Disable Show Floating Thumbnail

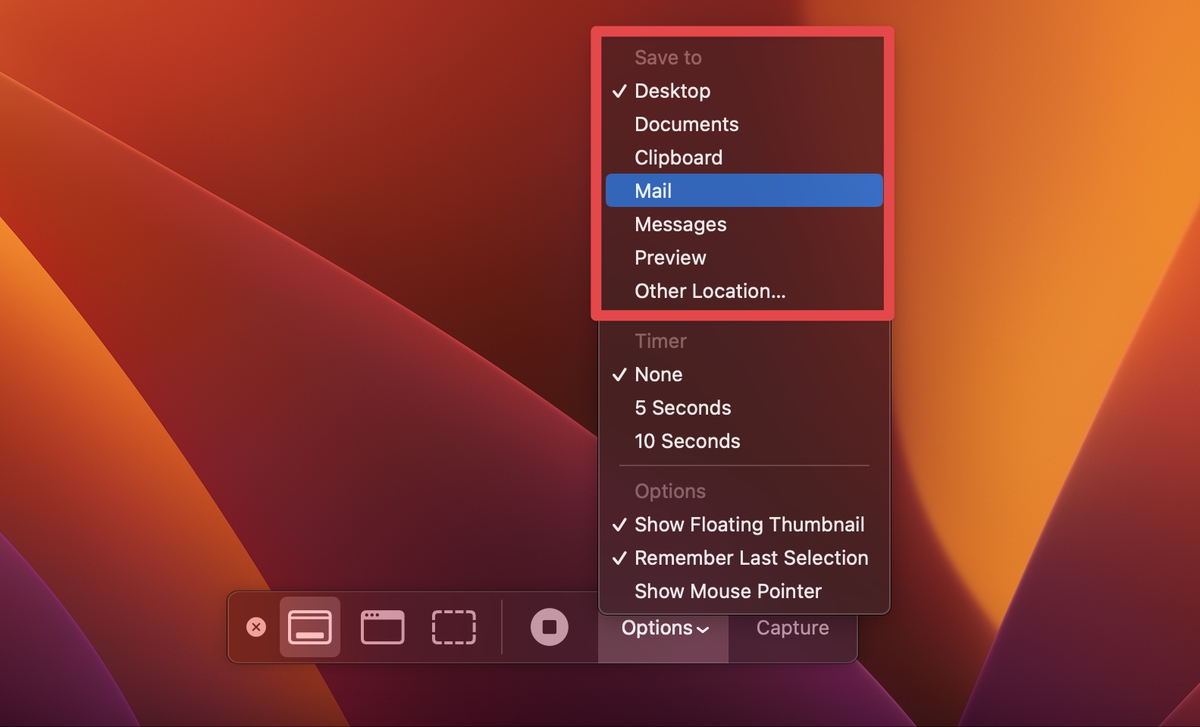pyautogui.click(x=749, y=524)
